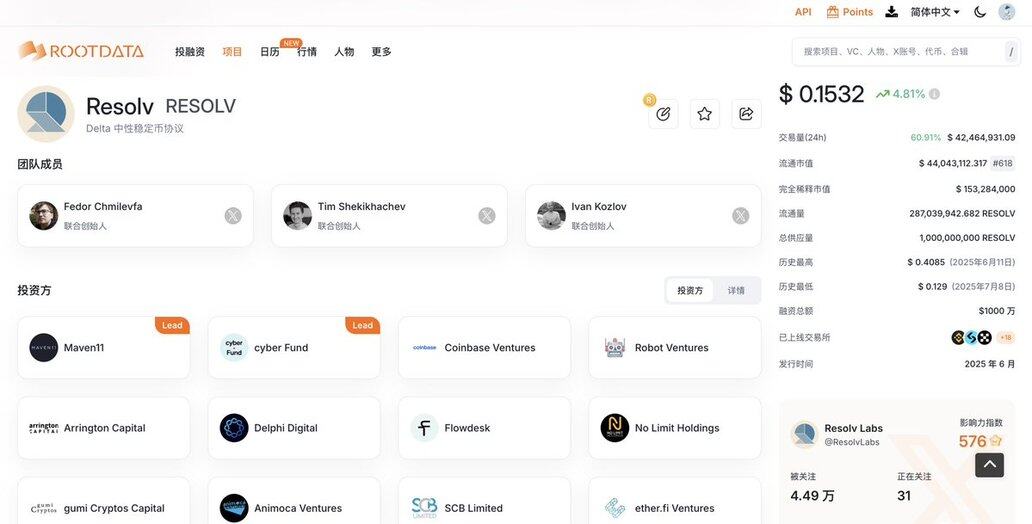Click the No Limit Holdings logo icon
The height and width of the screenshot is (524, 1032).
[x=615, y=428]
